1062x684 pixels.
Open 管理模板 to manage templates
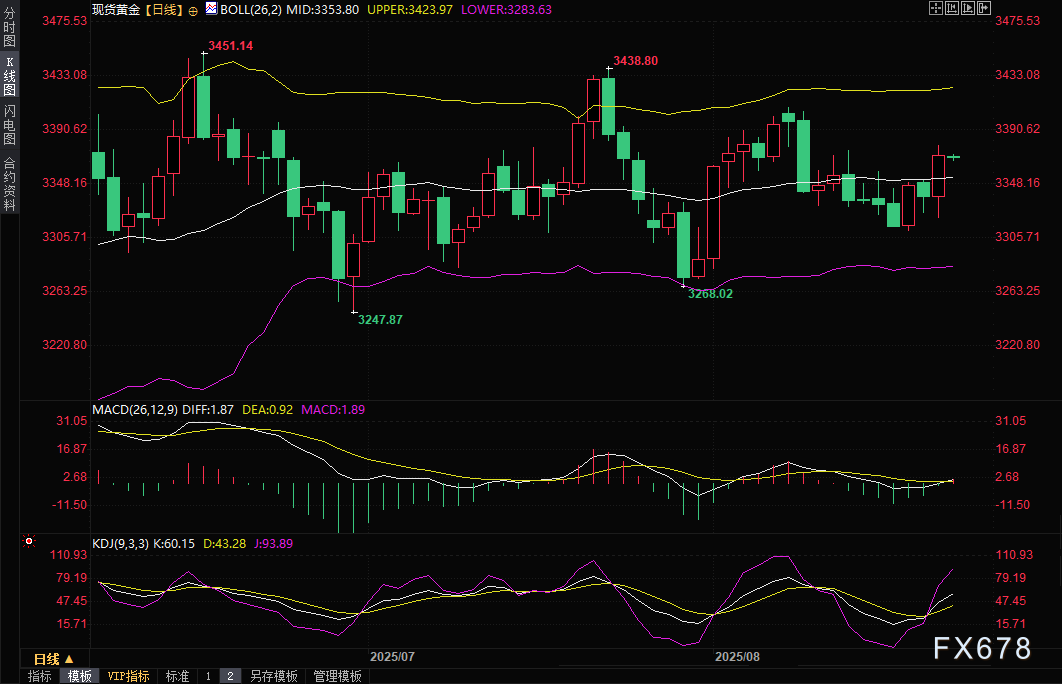[x=337, y=676]
